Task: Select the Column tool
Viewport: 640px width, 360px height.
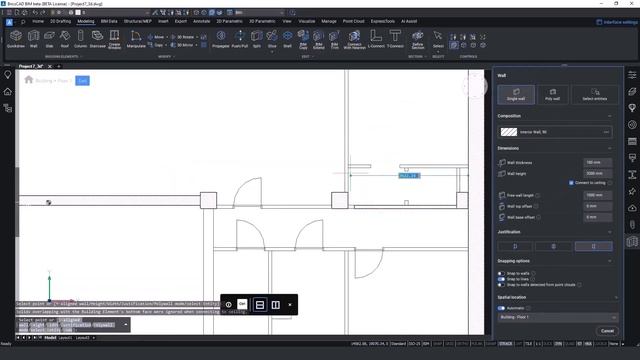Action: 80,39
